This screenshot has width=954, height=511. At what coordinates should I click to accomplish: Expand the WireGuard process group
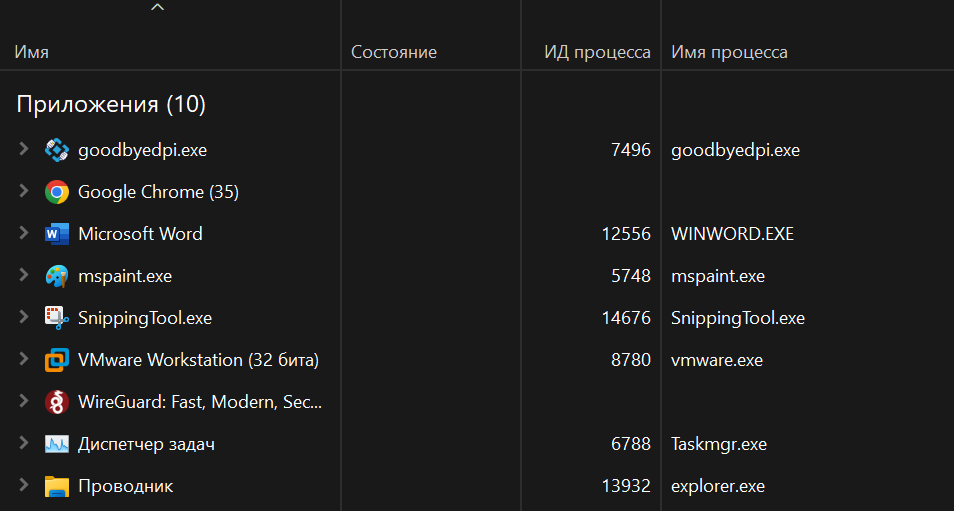pyautogui.click(x=24, y=402)
